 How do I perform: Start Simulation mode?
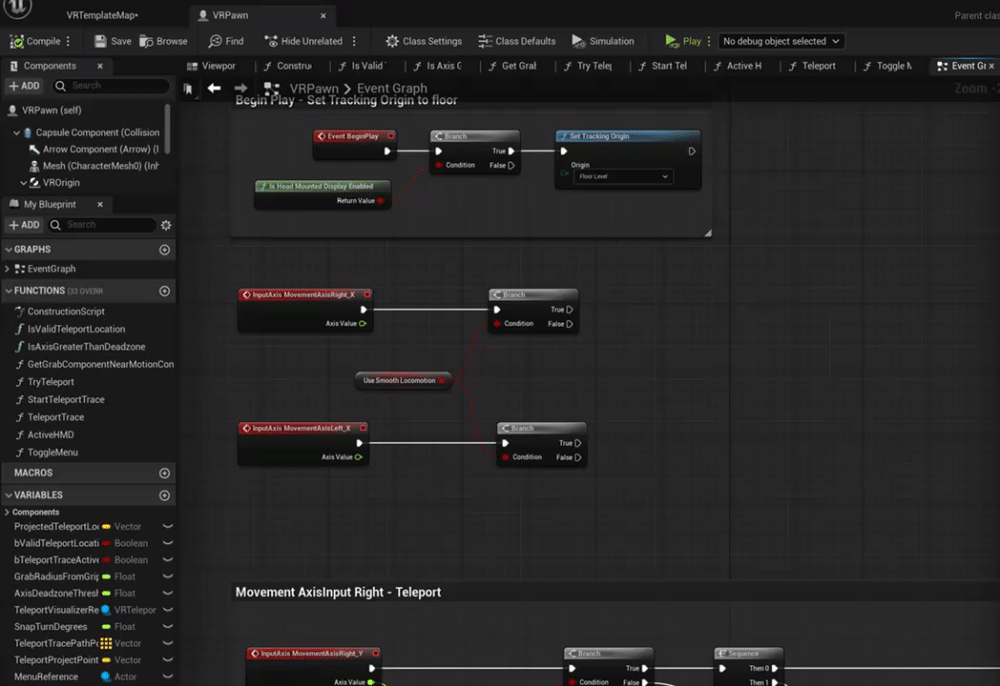pos(603,41)
